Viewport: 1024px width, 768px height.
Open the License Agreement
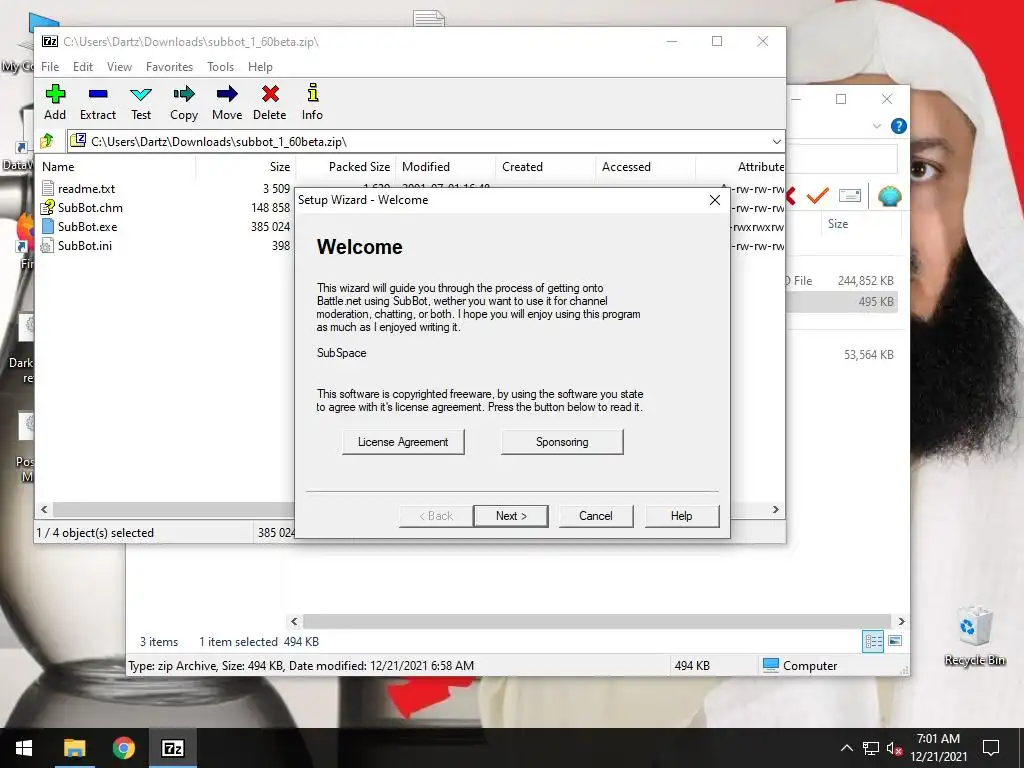(x=403, y=442)
